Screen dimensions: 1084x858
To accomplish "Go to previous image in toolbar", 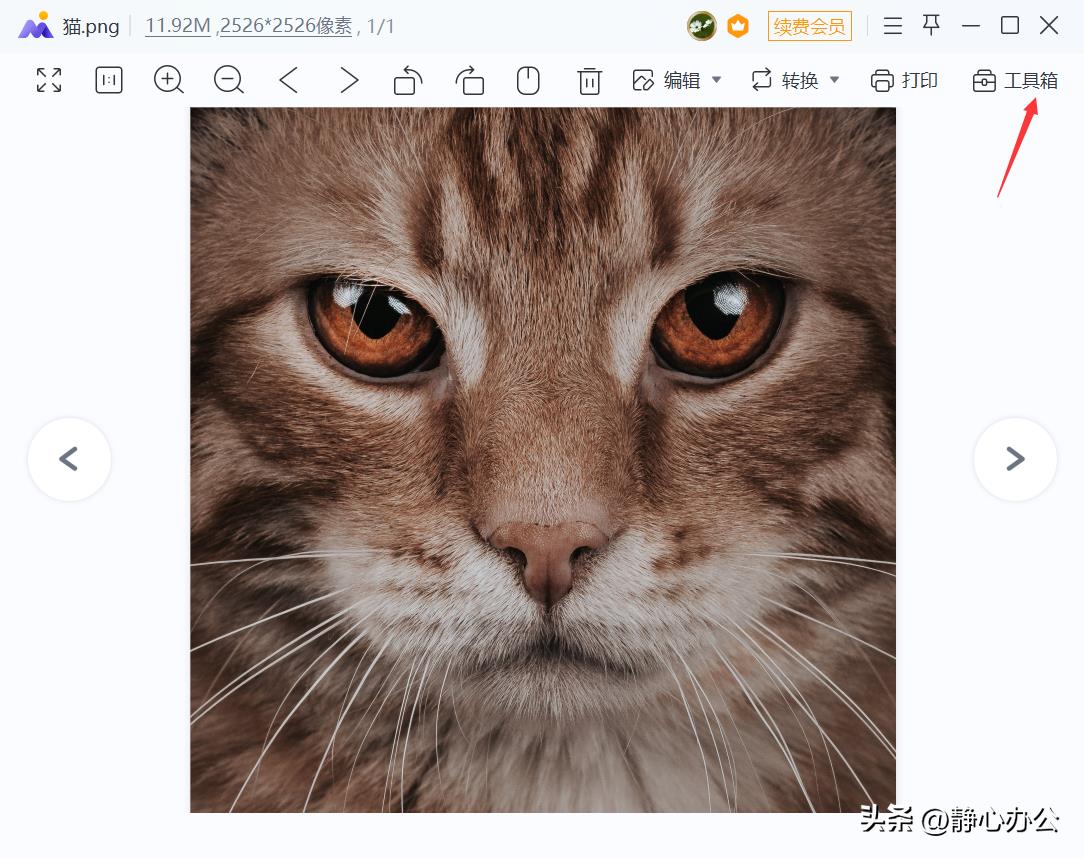I will (288, 80).
